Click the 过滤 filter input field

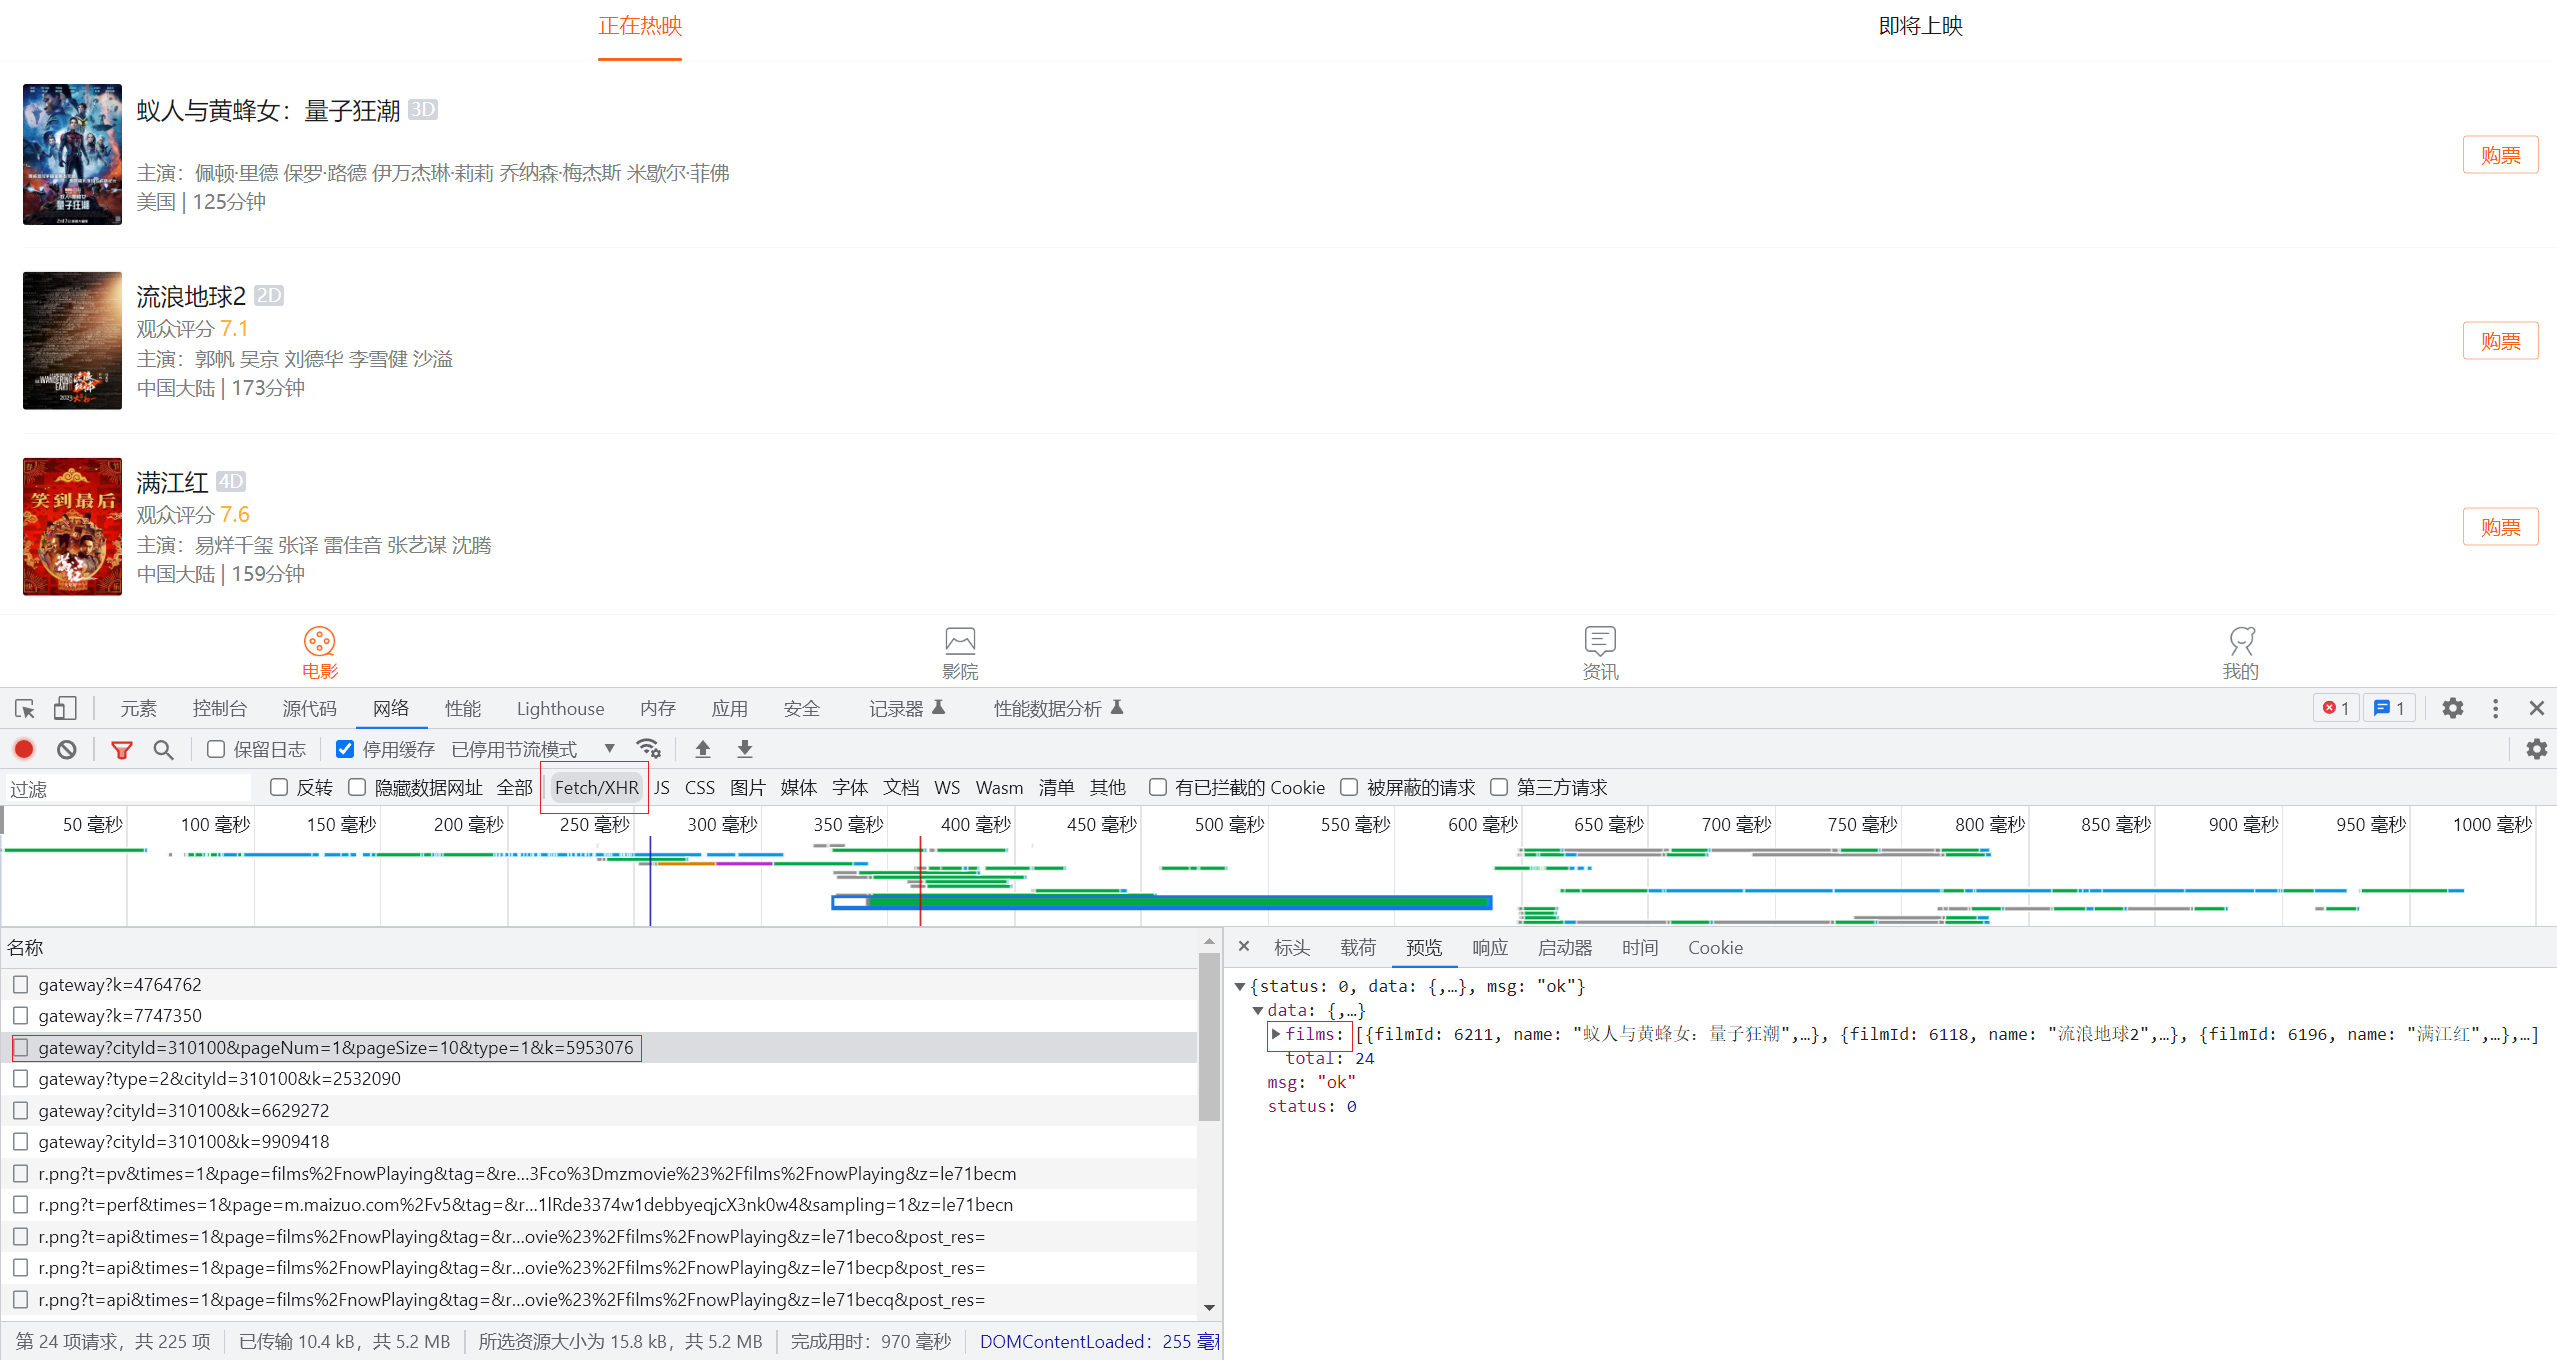[x=128, y=788]
